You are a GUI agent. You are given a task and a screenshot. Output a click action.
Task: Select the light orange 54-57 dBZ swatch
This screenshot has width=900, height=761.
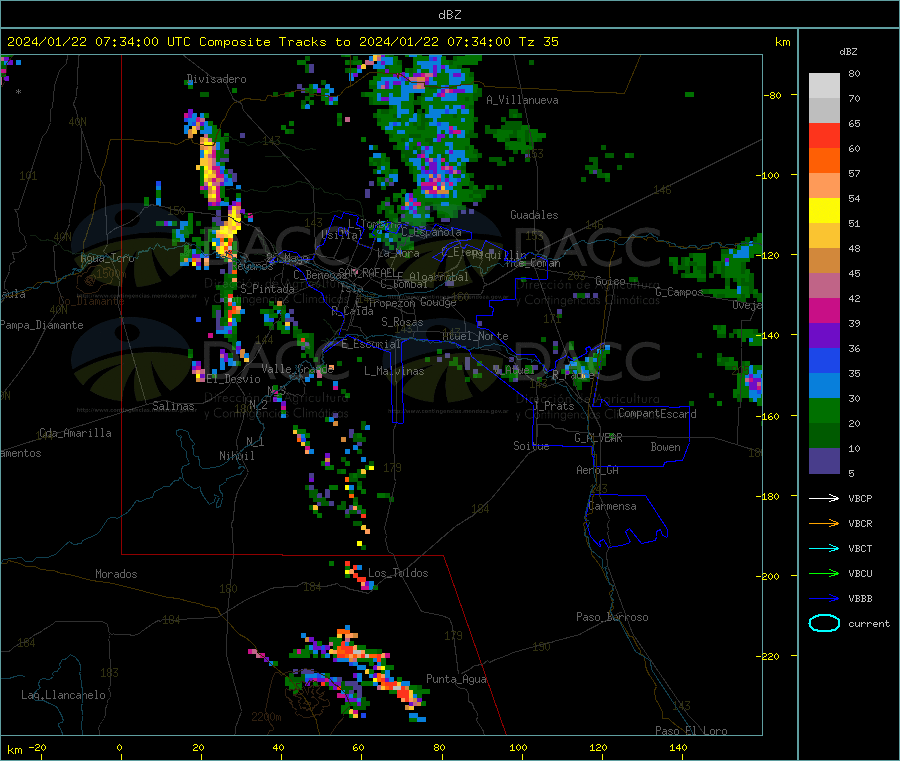coord(824,186)
